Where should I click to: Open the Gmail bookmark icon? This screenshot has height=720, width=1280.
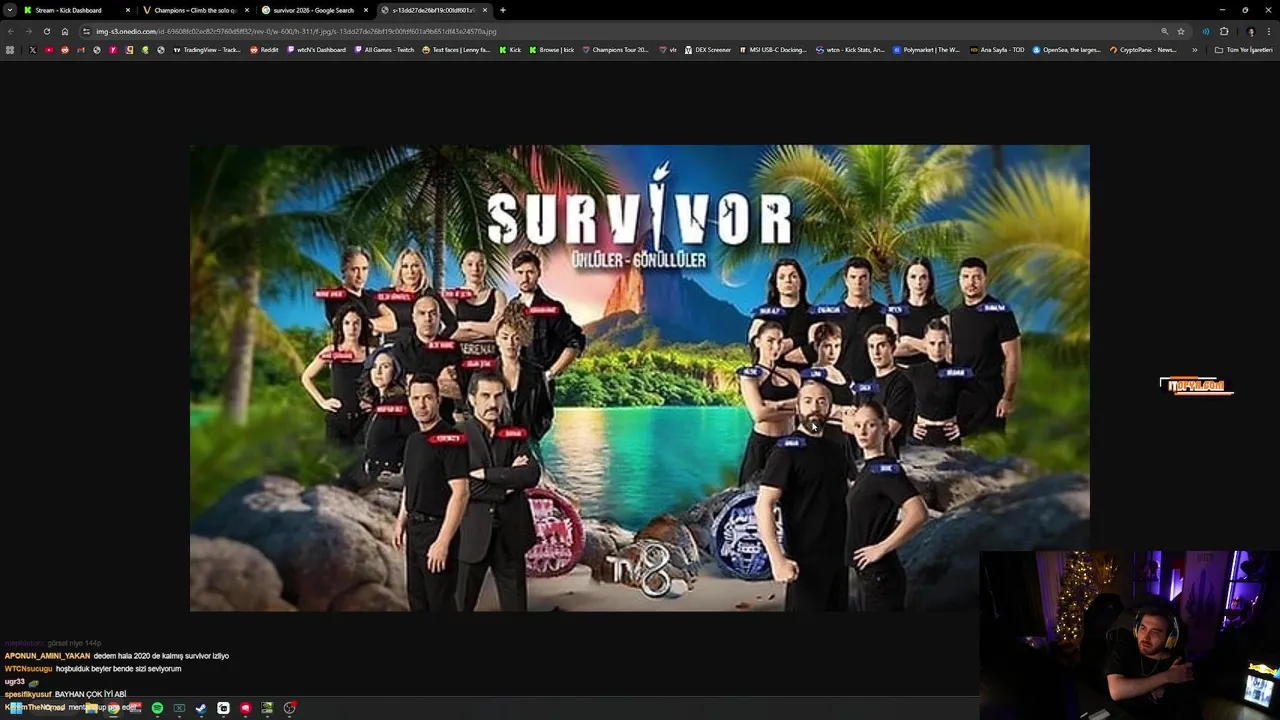[81, 50]
